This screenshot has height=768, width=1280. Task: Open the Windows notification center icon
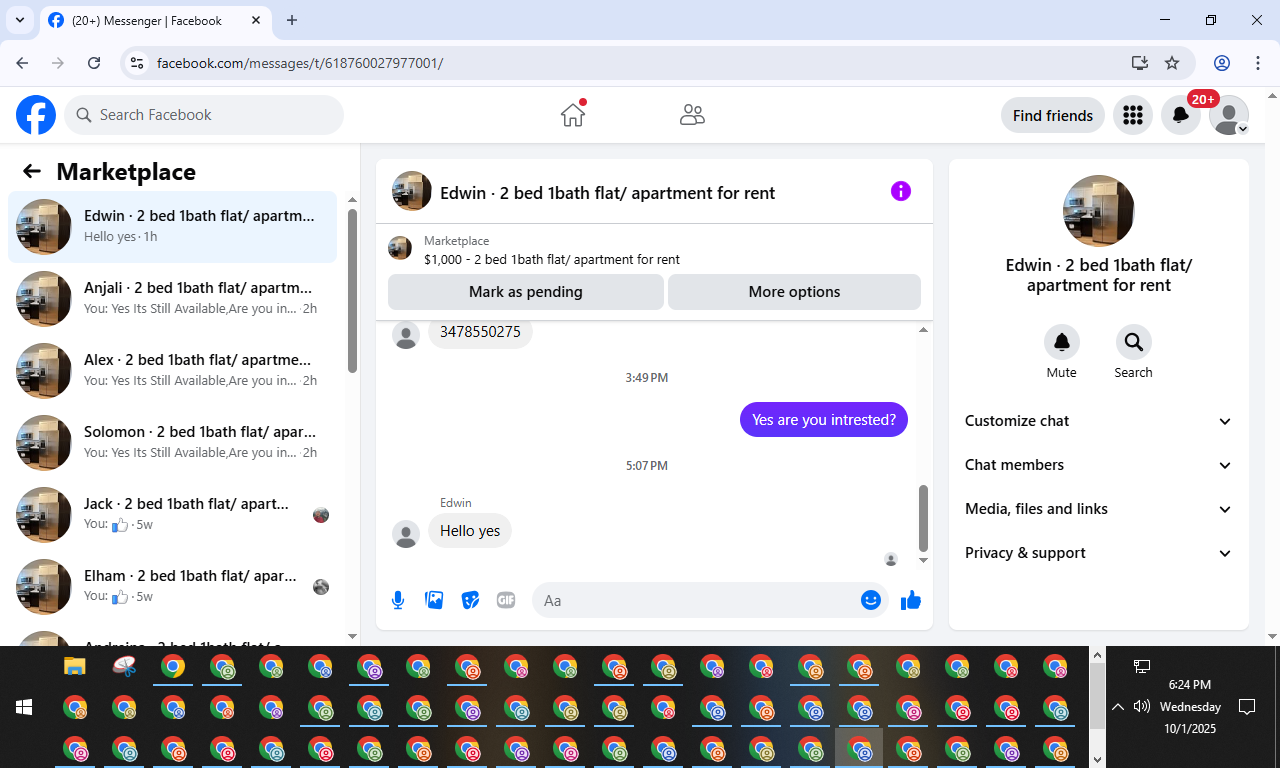coord(1247,707)
